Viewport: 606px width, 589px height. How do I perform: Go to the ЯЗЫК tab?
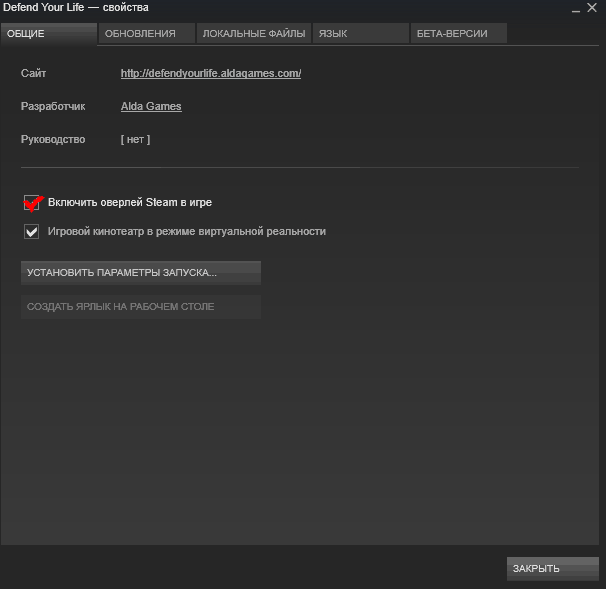click(333, 33)
